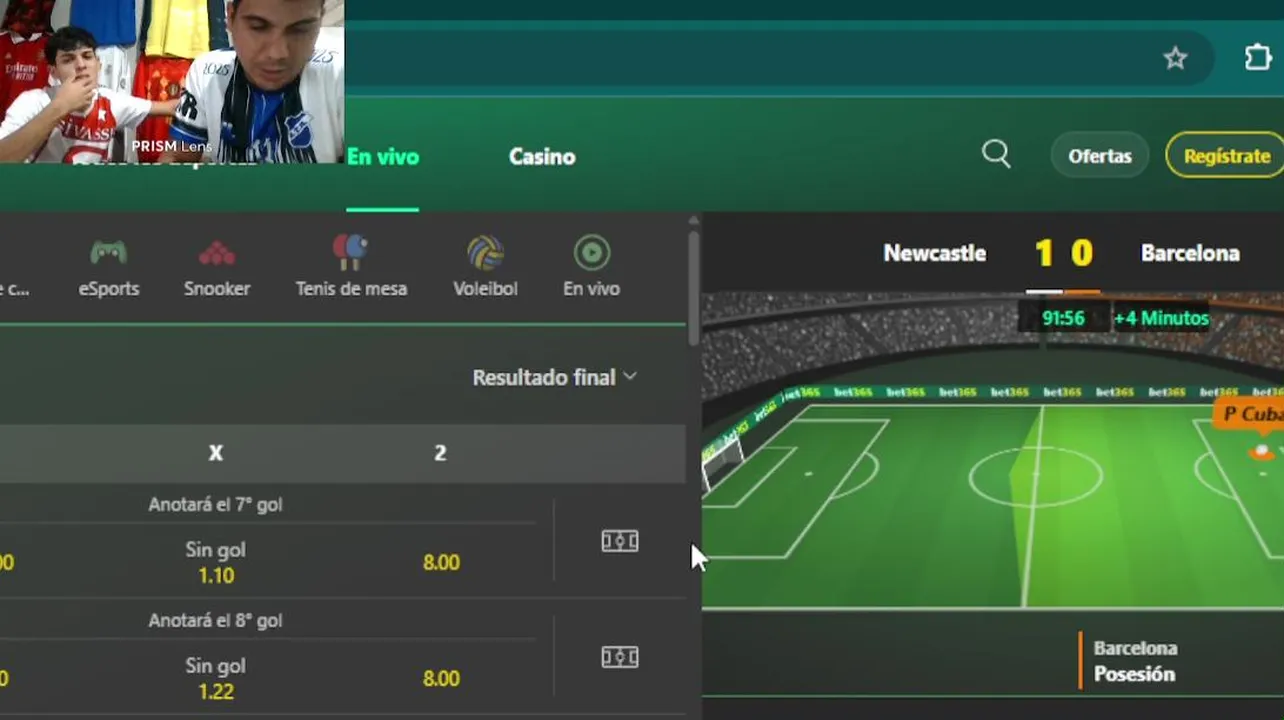Click the 91:56 match timer
This screenshot has width=1284, height=720.
[1063, 318]
